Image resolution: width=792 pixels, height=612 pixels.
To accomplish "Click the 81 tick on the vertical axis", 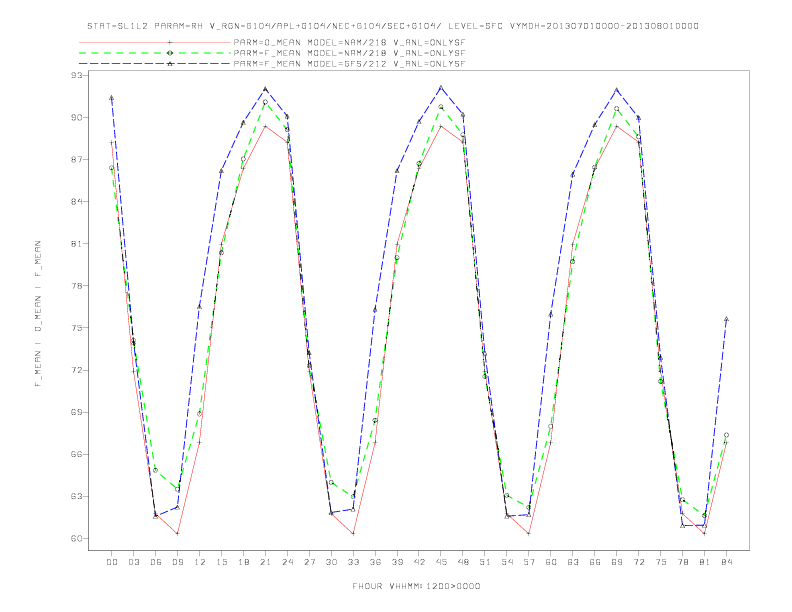I will point(78,243).
